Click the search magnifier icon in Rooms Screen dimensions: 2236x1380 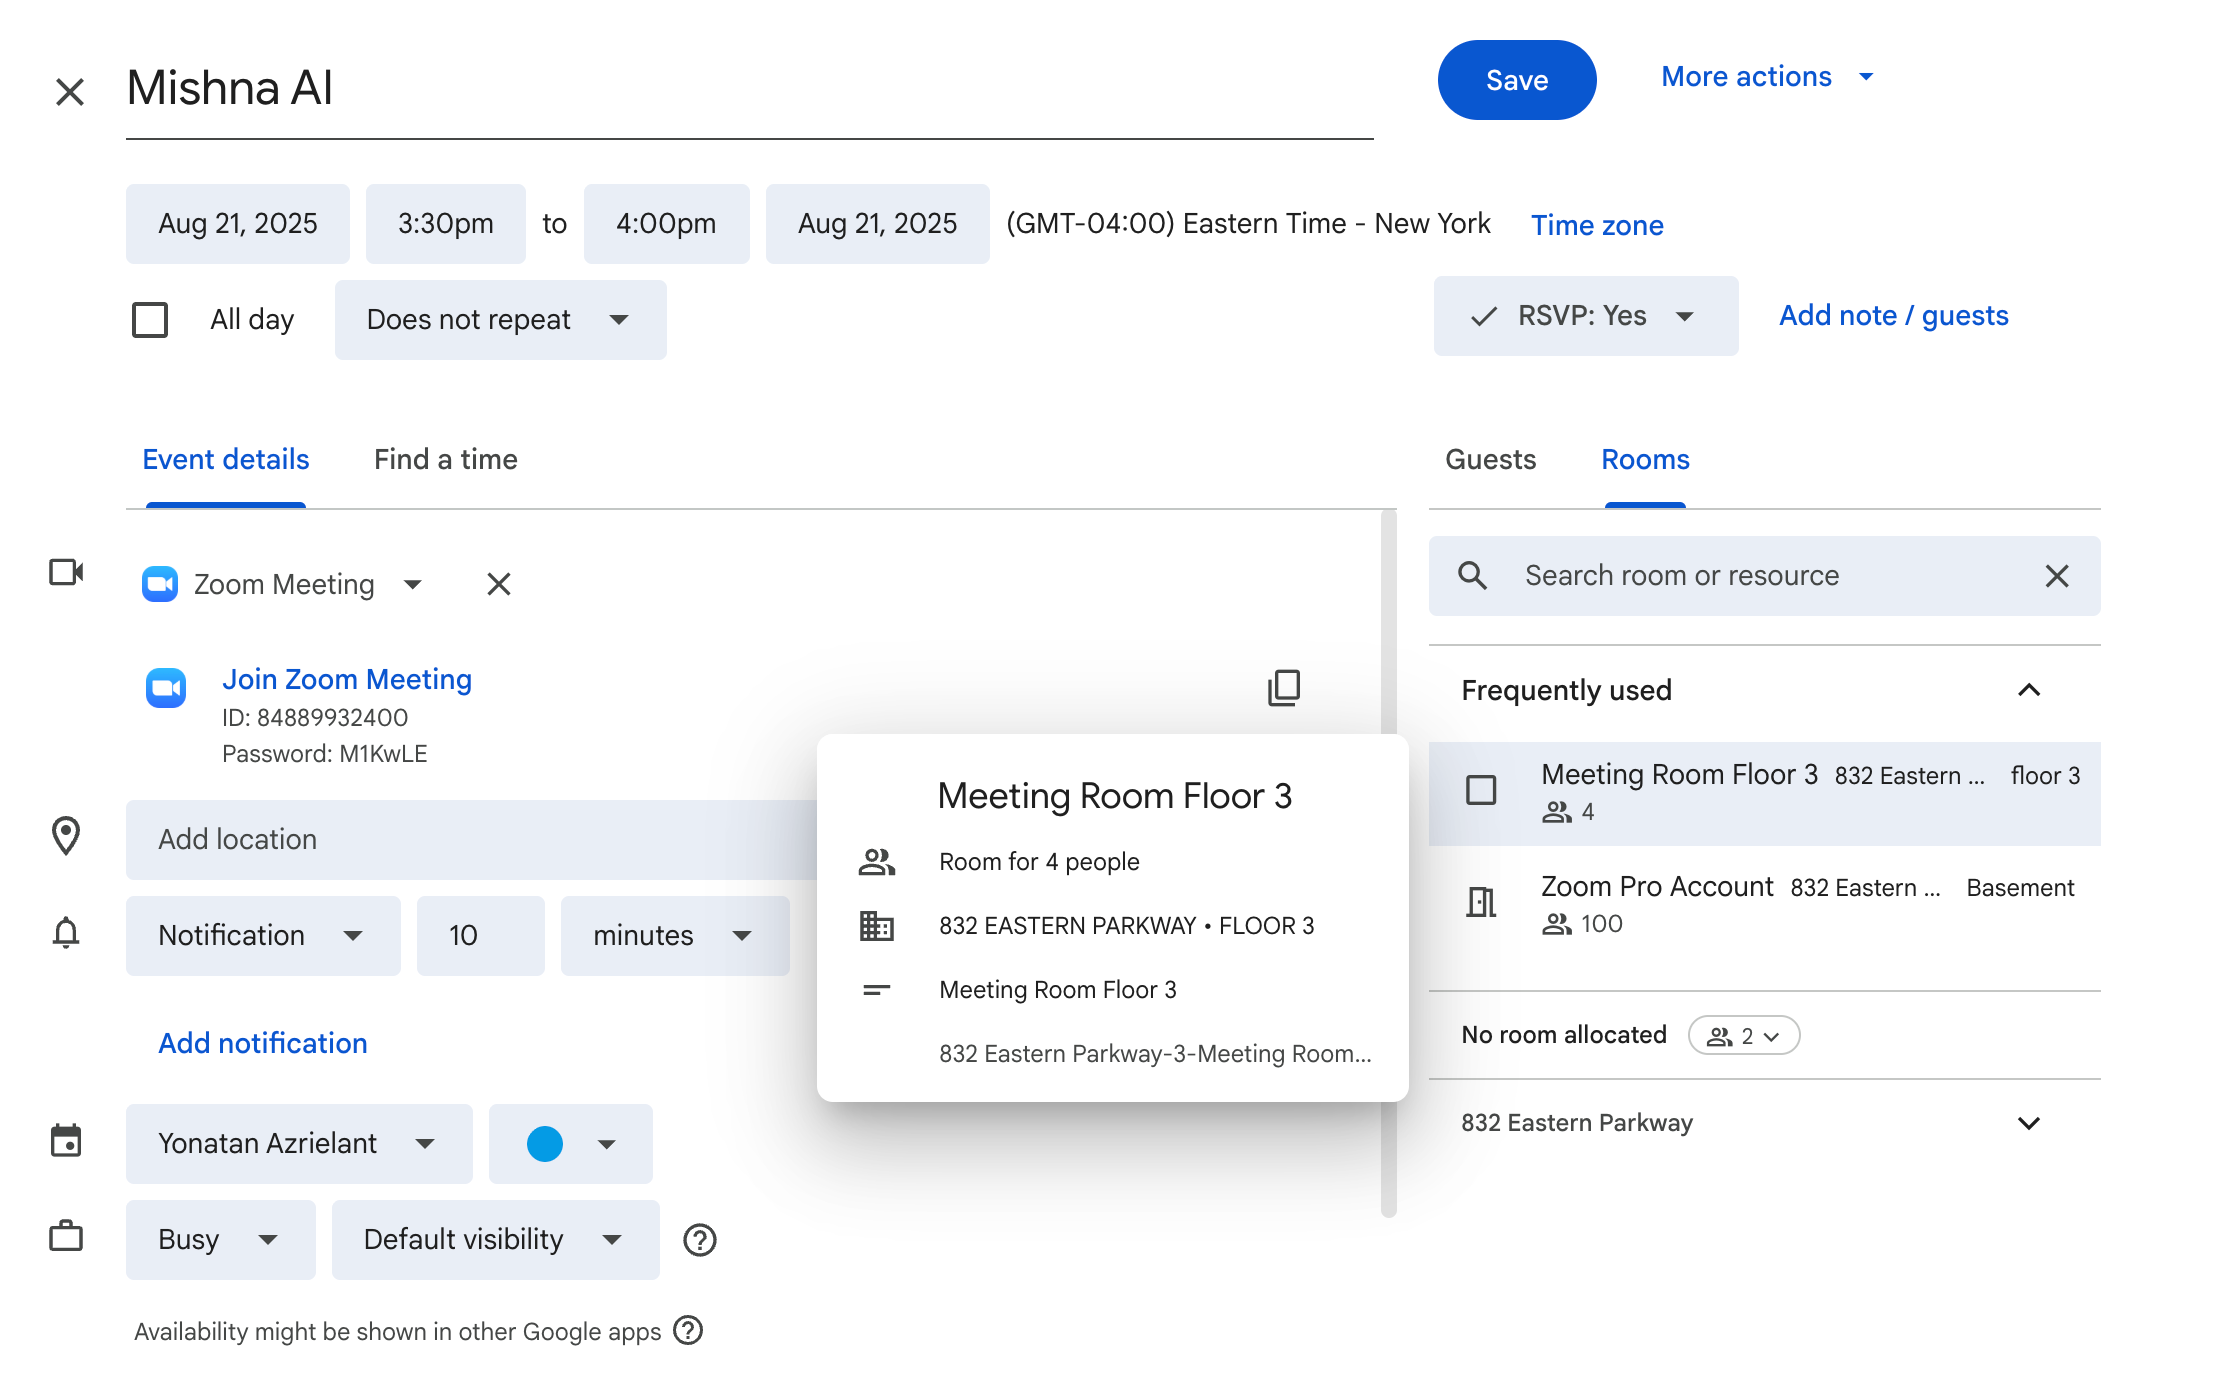tap(1473, 575)
